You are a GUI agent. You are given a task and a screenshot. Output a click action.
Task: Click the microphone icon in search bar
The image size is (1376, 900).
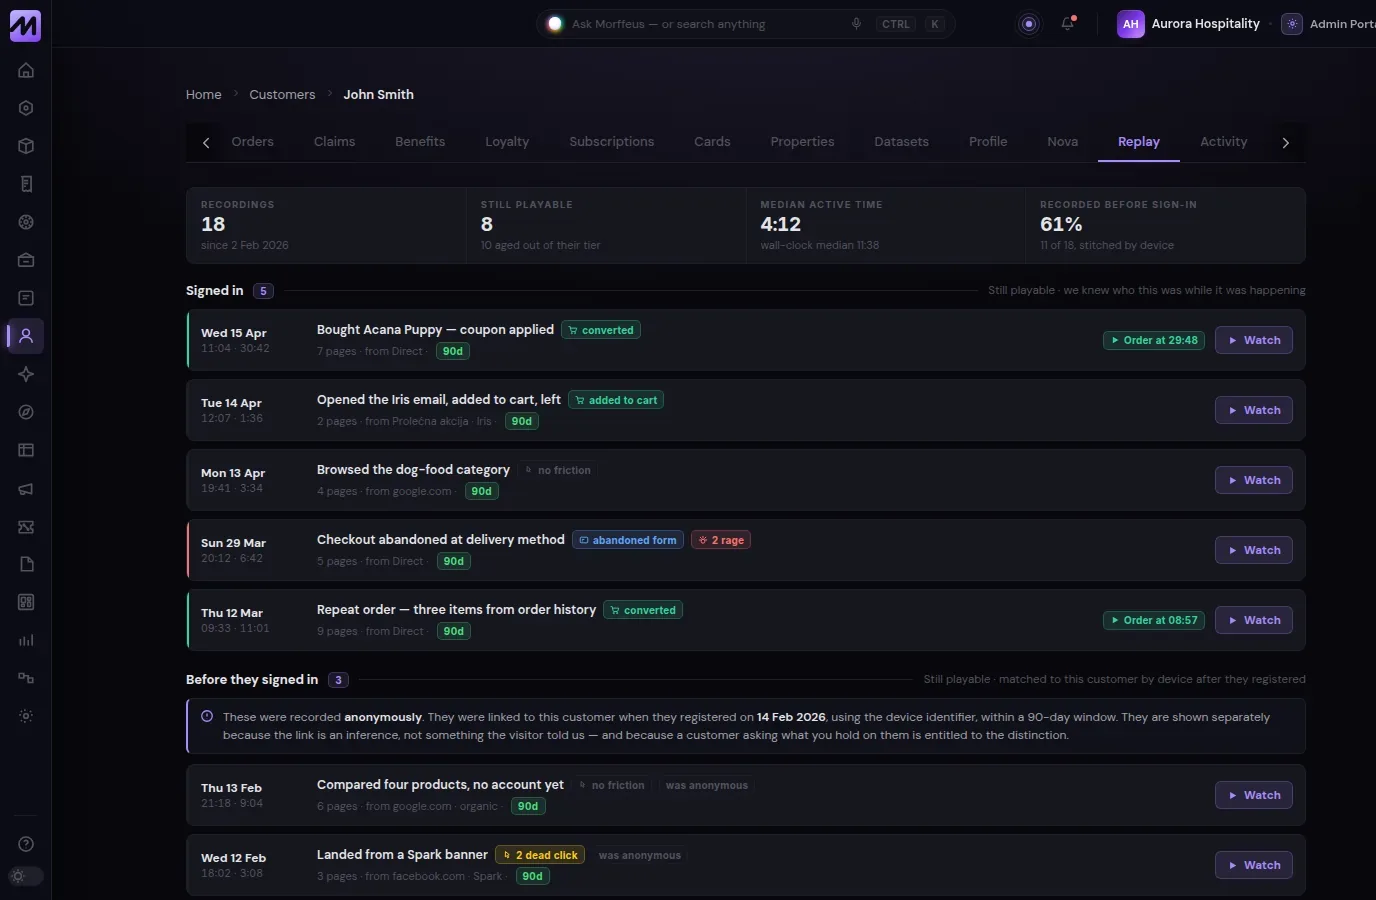[856, 24]
